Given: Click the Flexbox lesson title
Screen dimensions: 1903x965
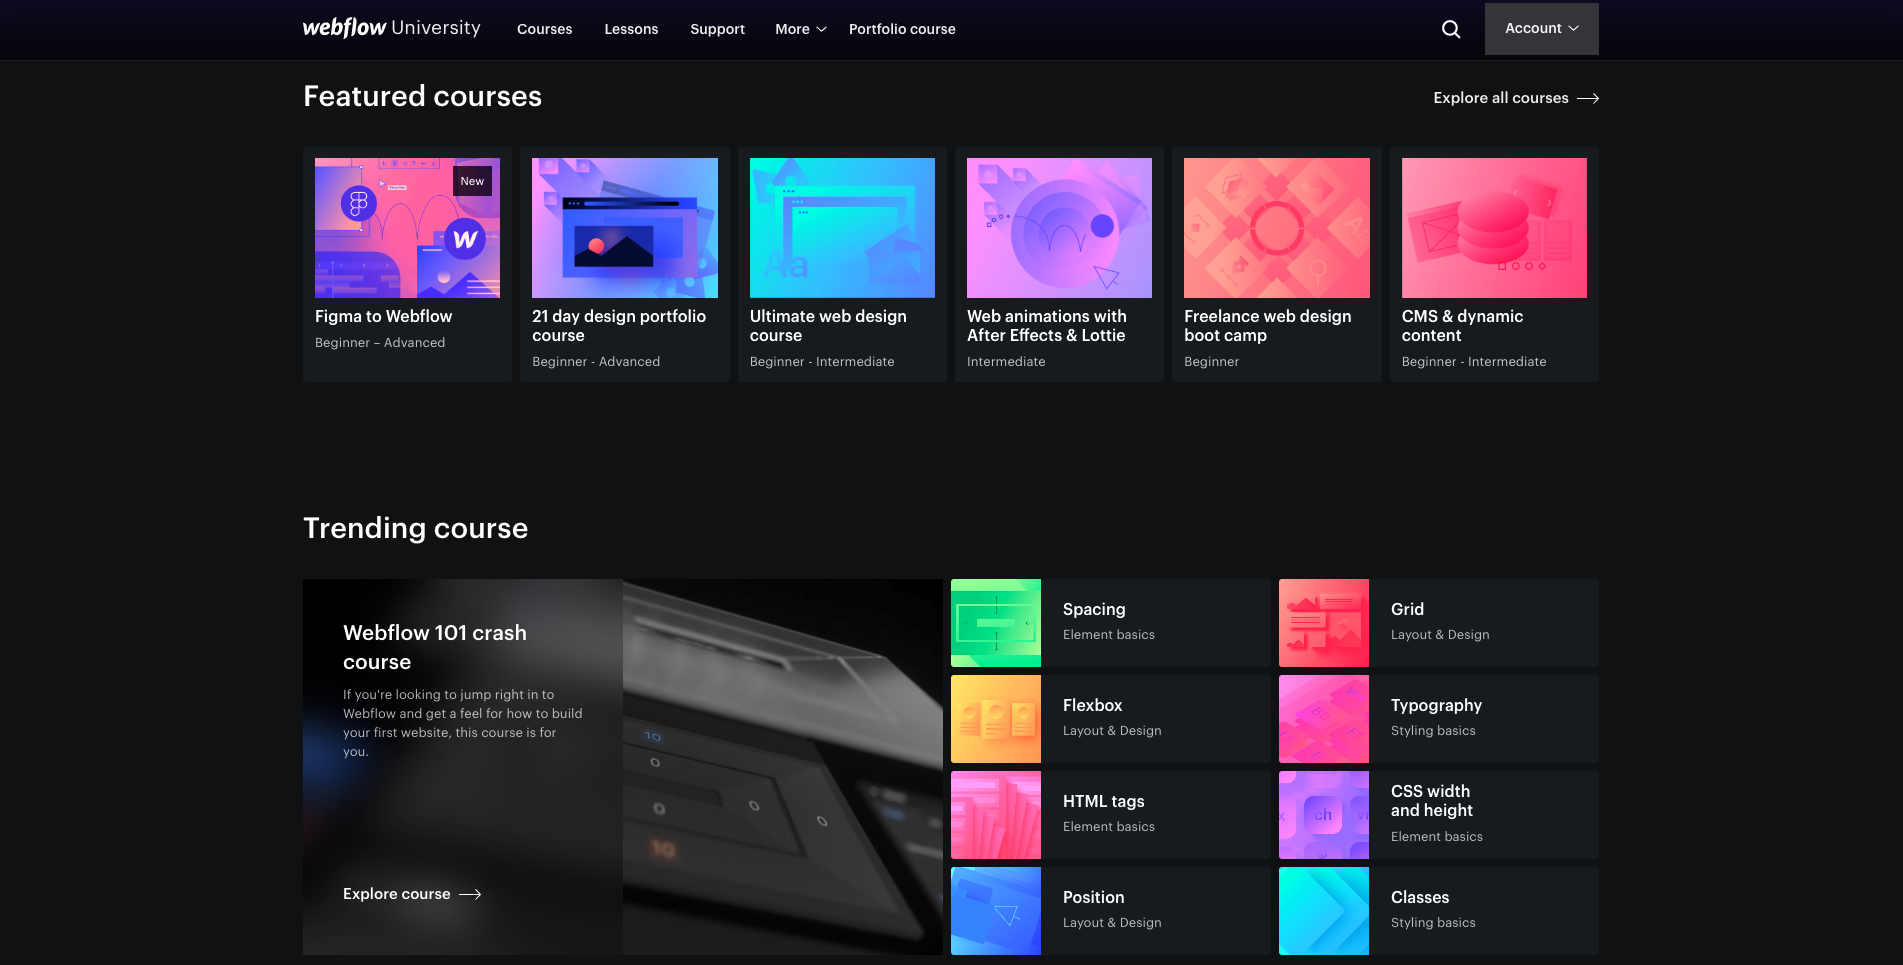Looking at the screenshot, I should (x=1092, y=705).
